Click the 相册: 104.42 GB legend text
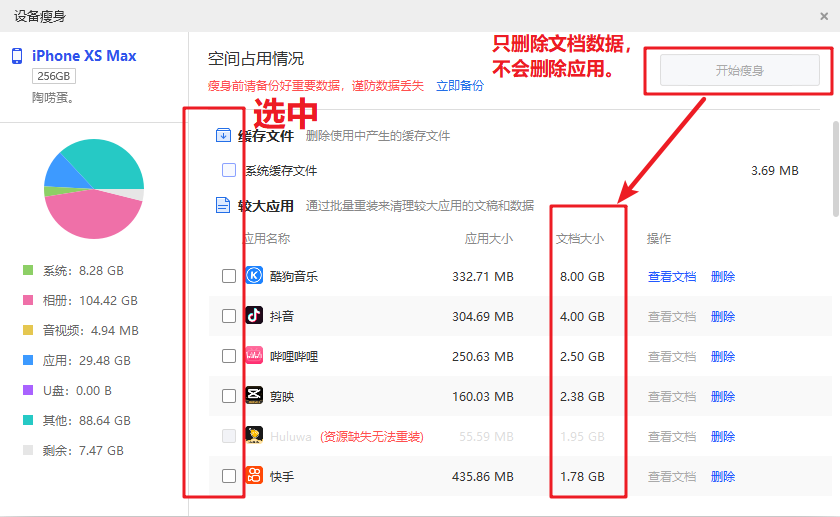Image resolution: width=840 pixels, height=517 pixels. (x=90, y=301)
